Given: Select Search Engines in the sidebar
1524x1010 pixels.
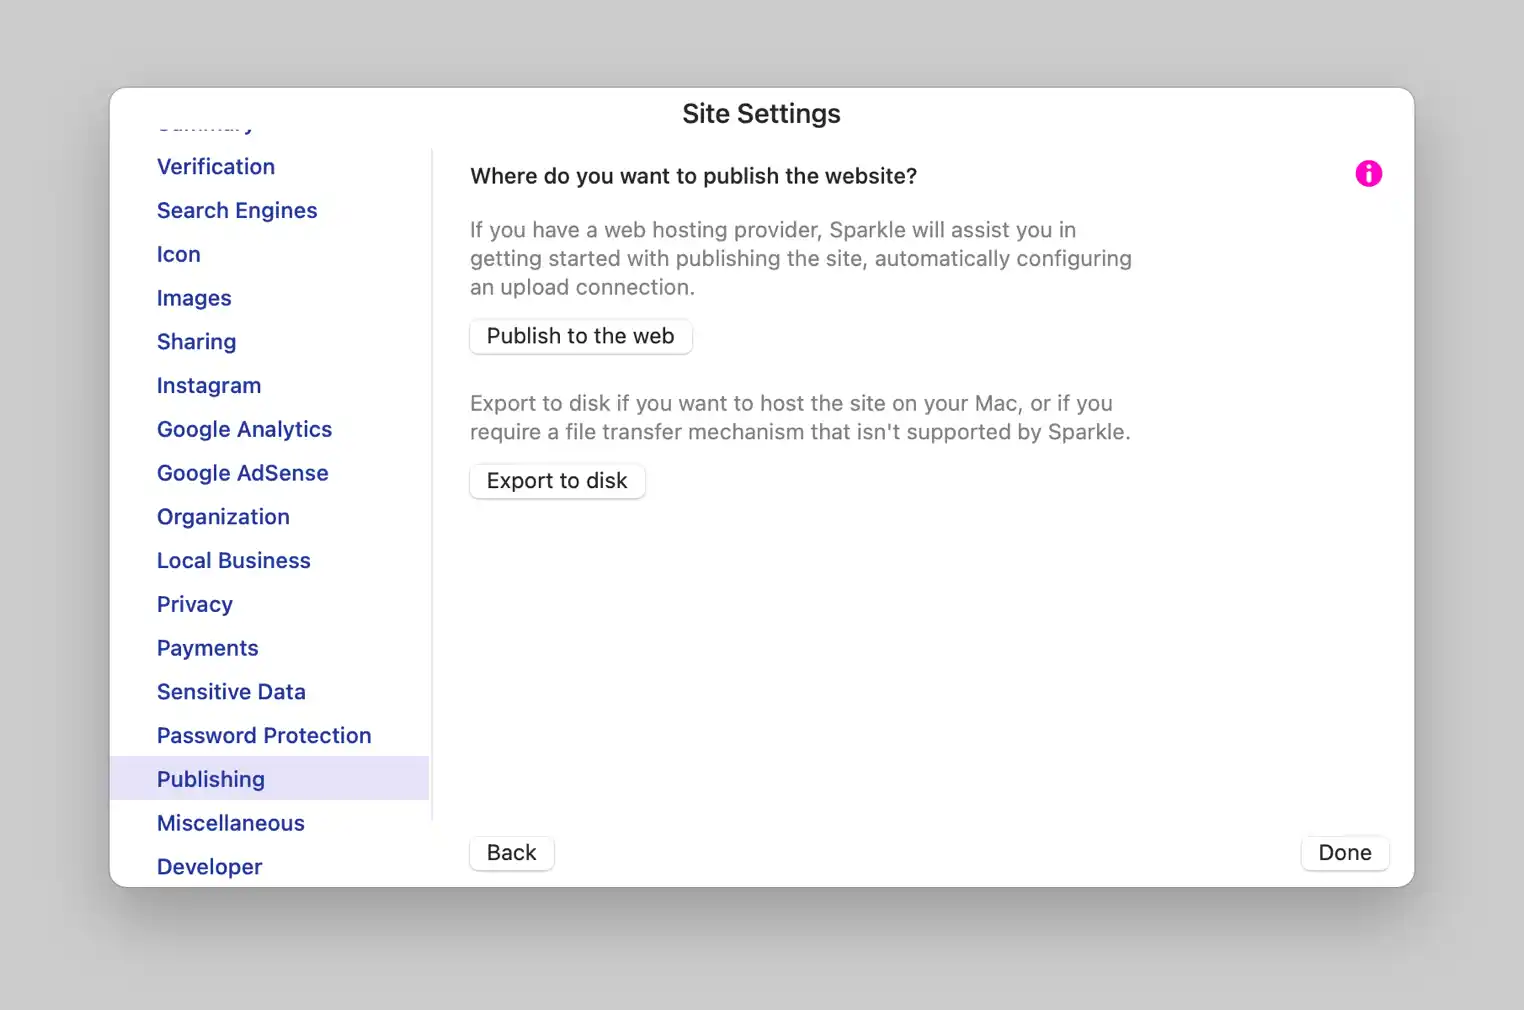Looking at the screenshot, I should coord(237,211).
